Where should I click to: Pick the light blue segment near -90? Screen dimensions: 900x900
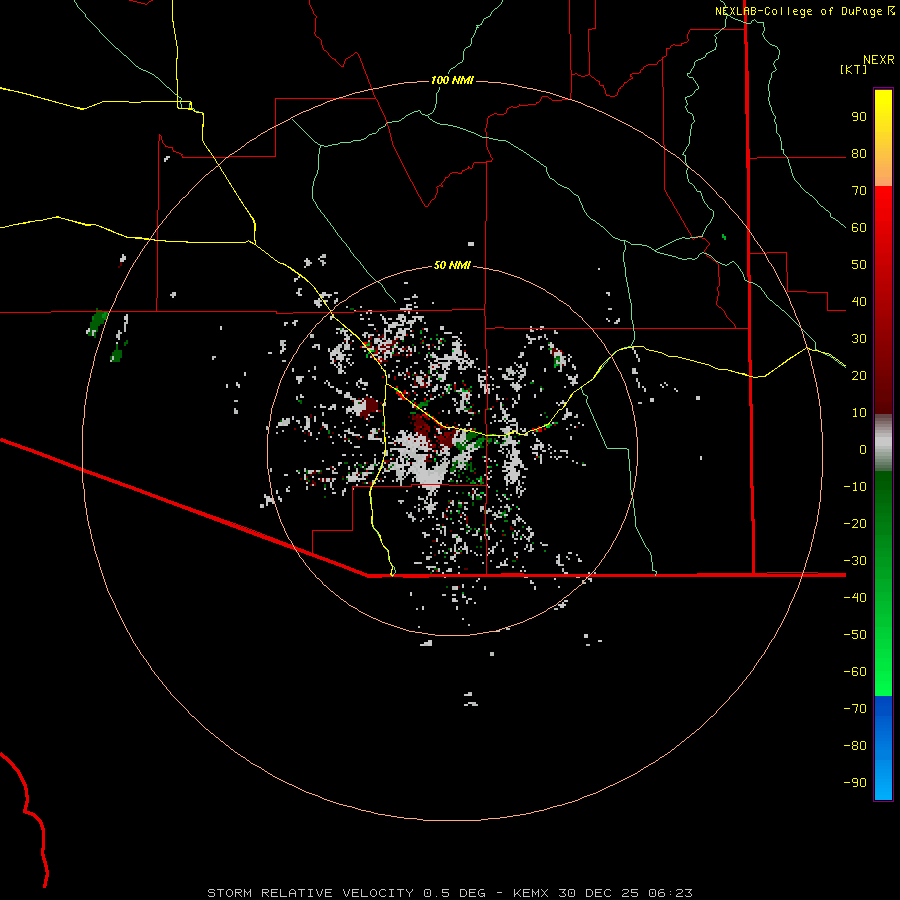[x=883, y=778]
